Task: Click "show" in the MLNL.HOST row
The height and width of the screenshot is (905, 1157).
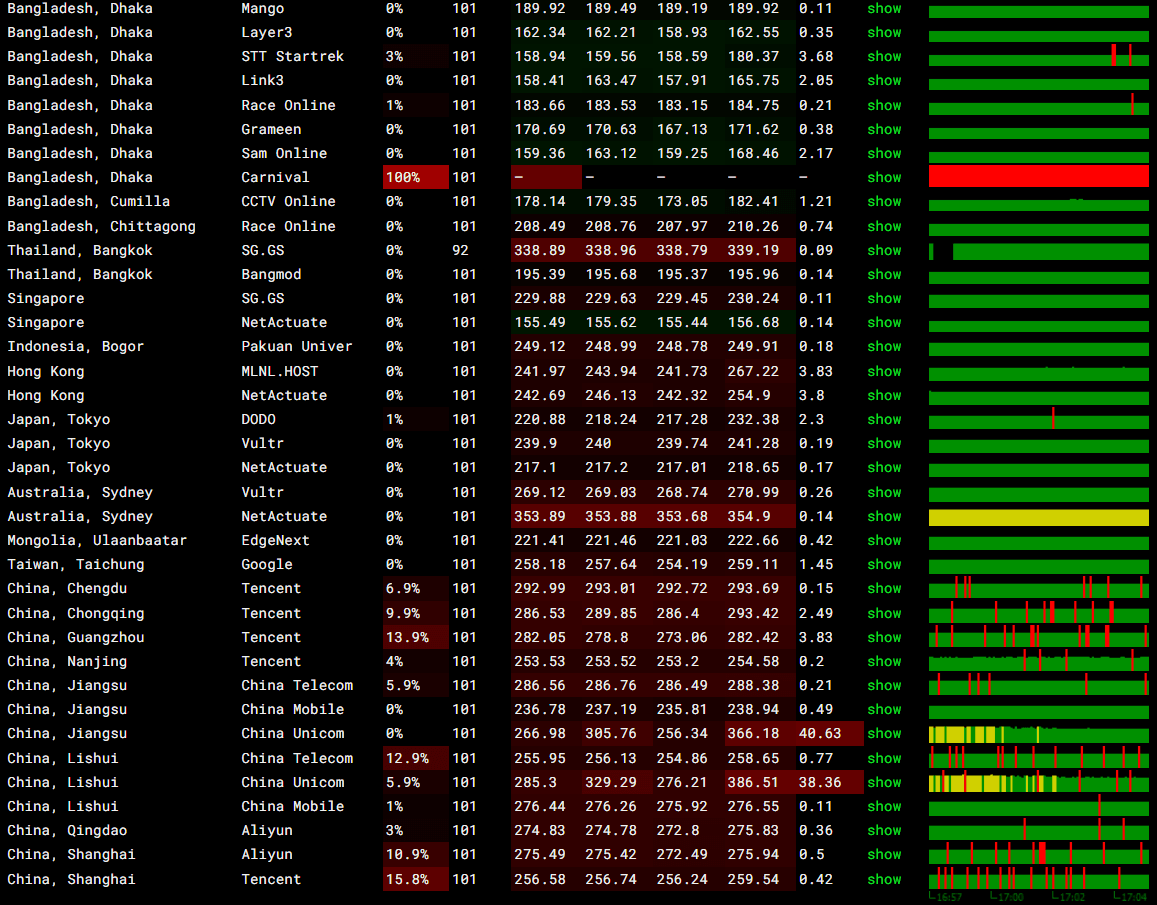Action: (x=884, y=371)
